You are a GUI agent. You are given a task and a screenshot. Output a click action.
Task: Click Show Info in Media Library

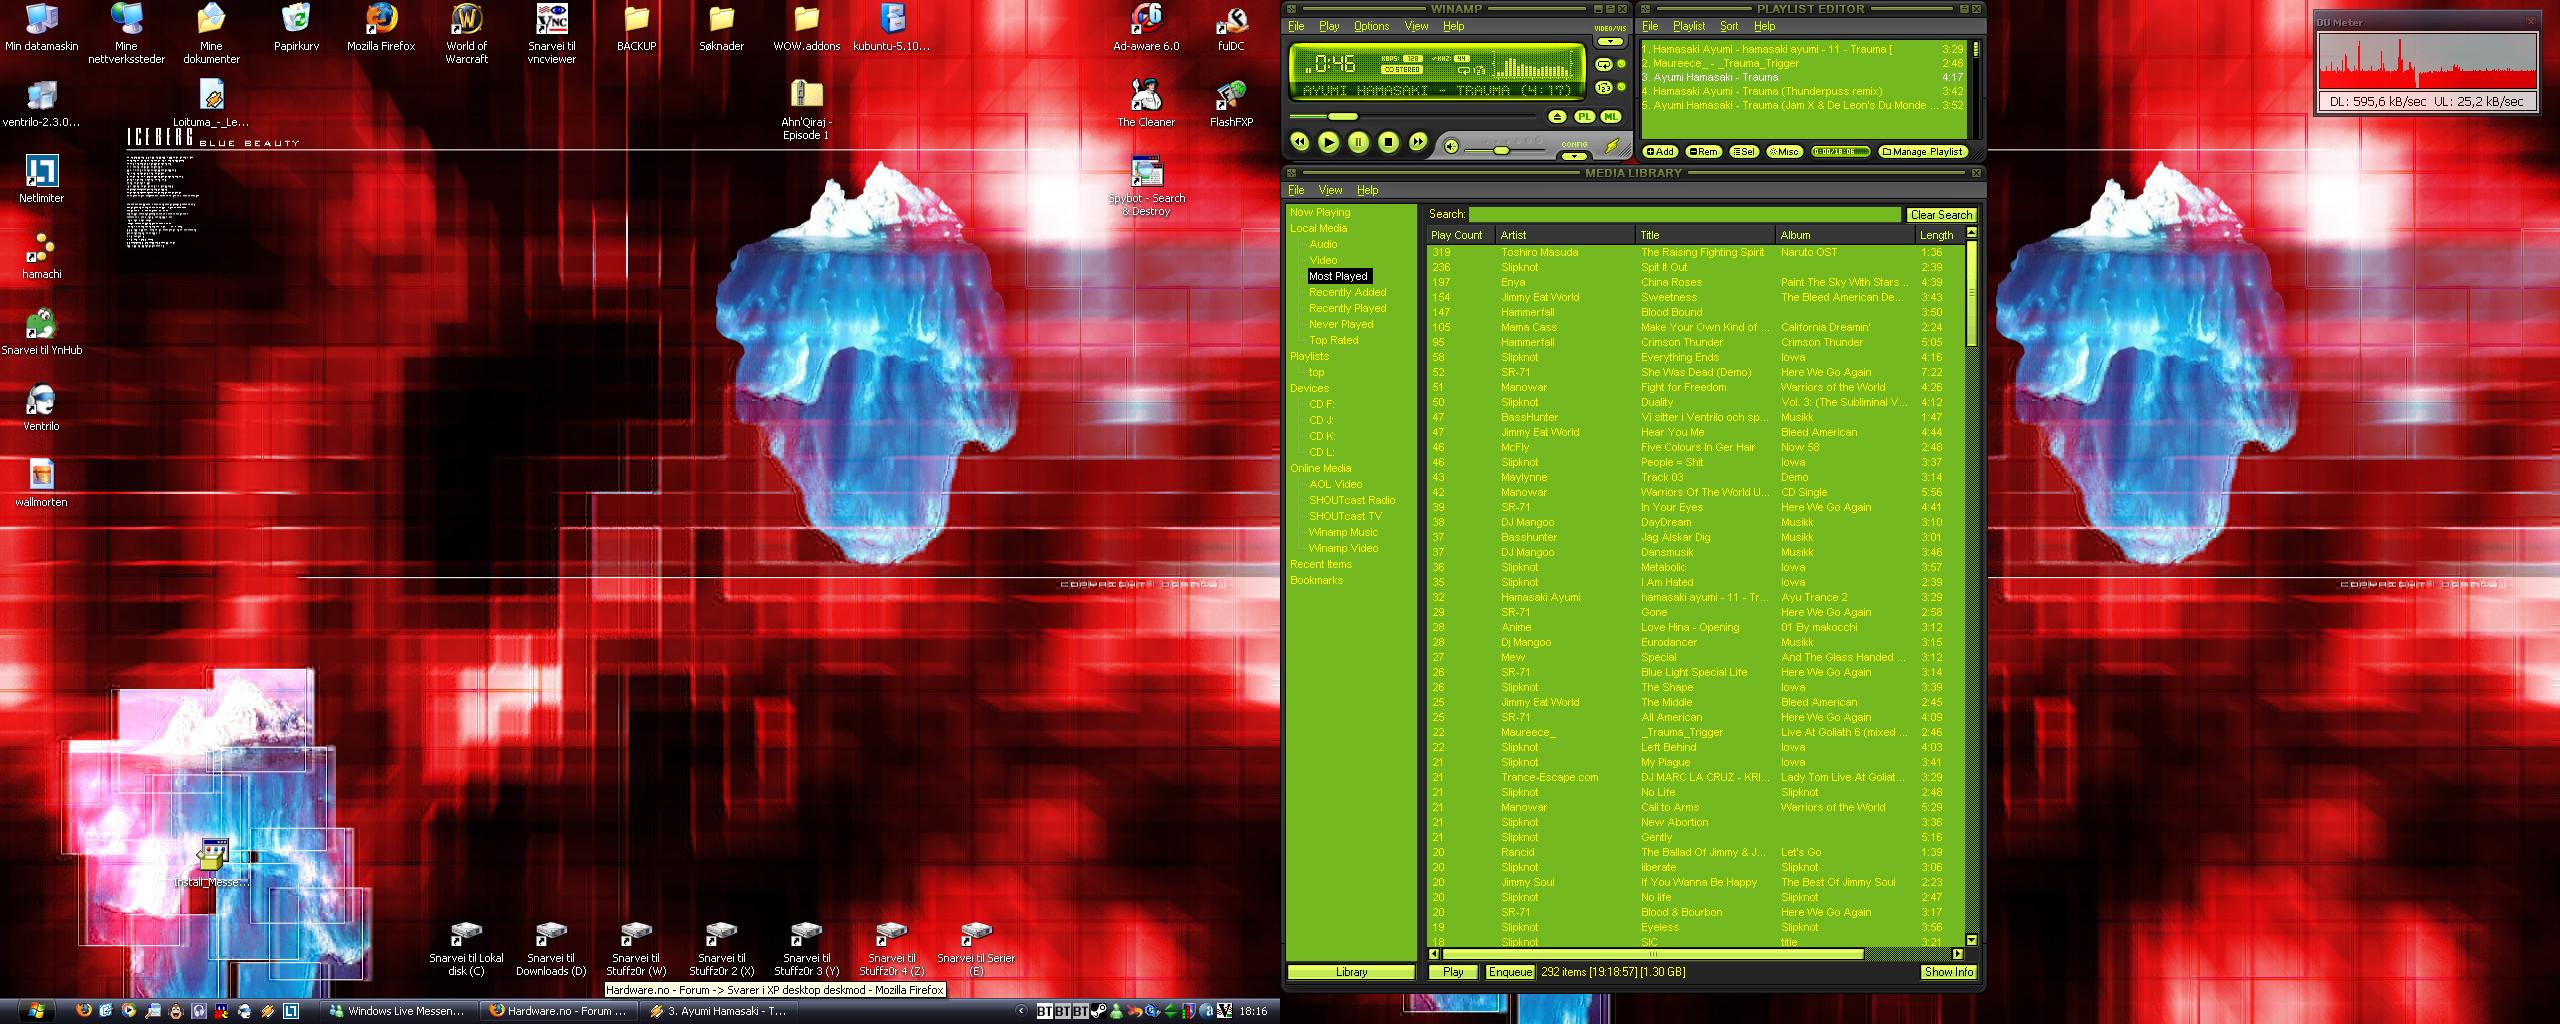pyautogui.click(x=1948, y=972)
